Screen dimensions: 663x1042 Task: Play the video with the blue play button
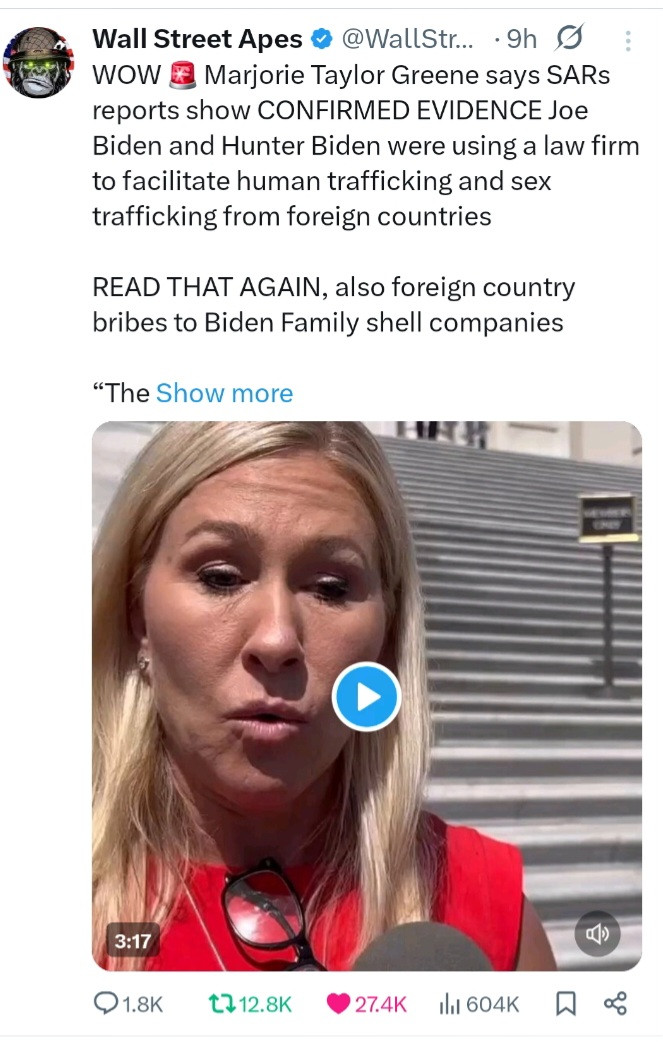(366, 696)
